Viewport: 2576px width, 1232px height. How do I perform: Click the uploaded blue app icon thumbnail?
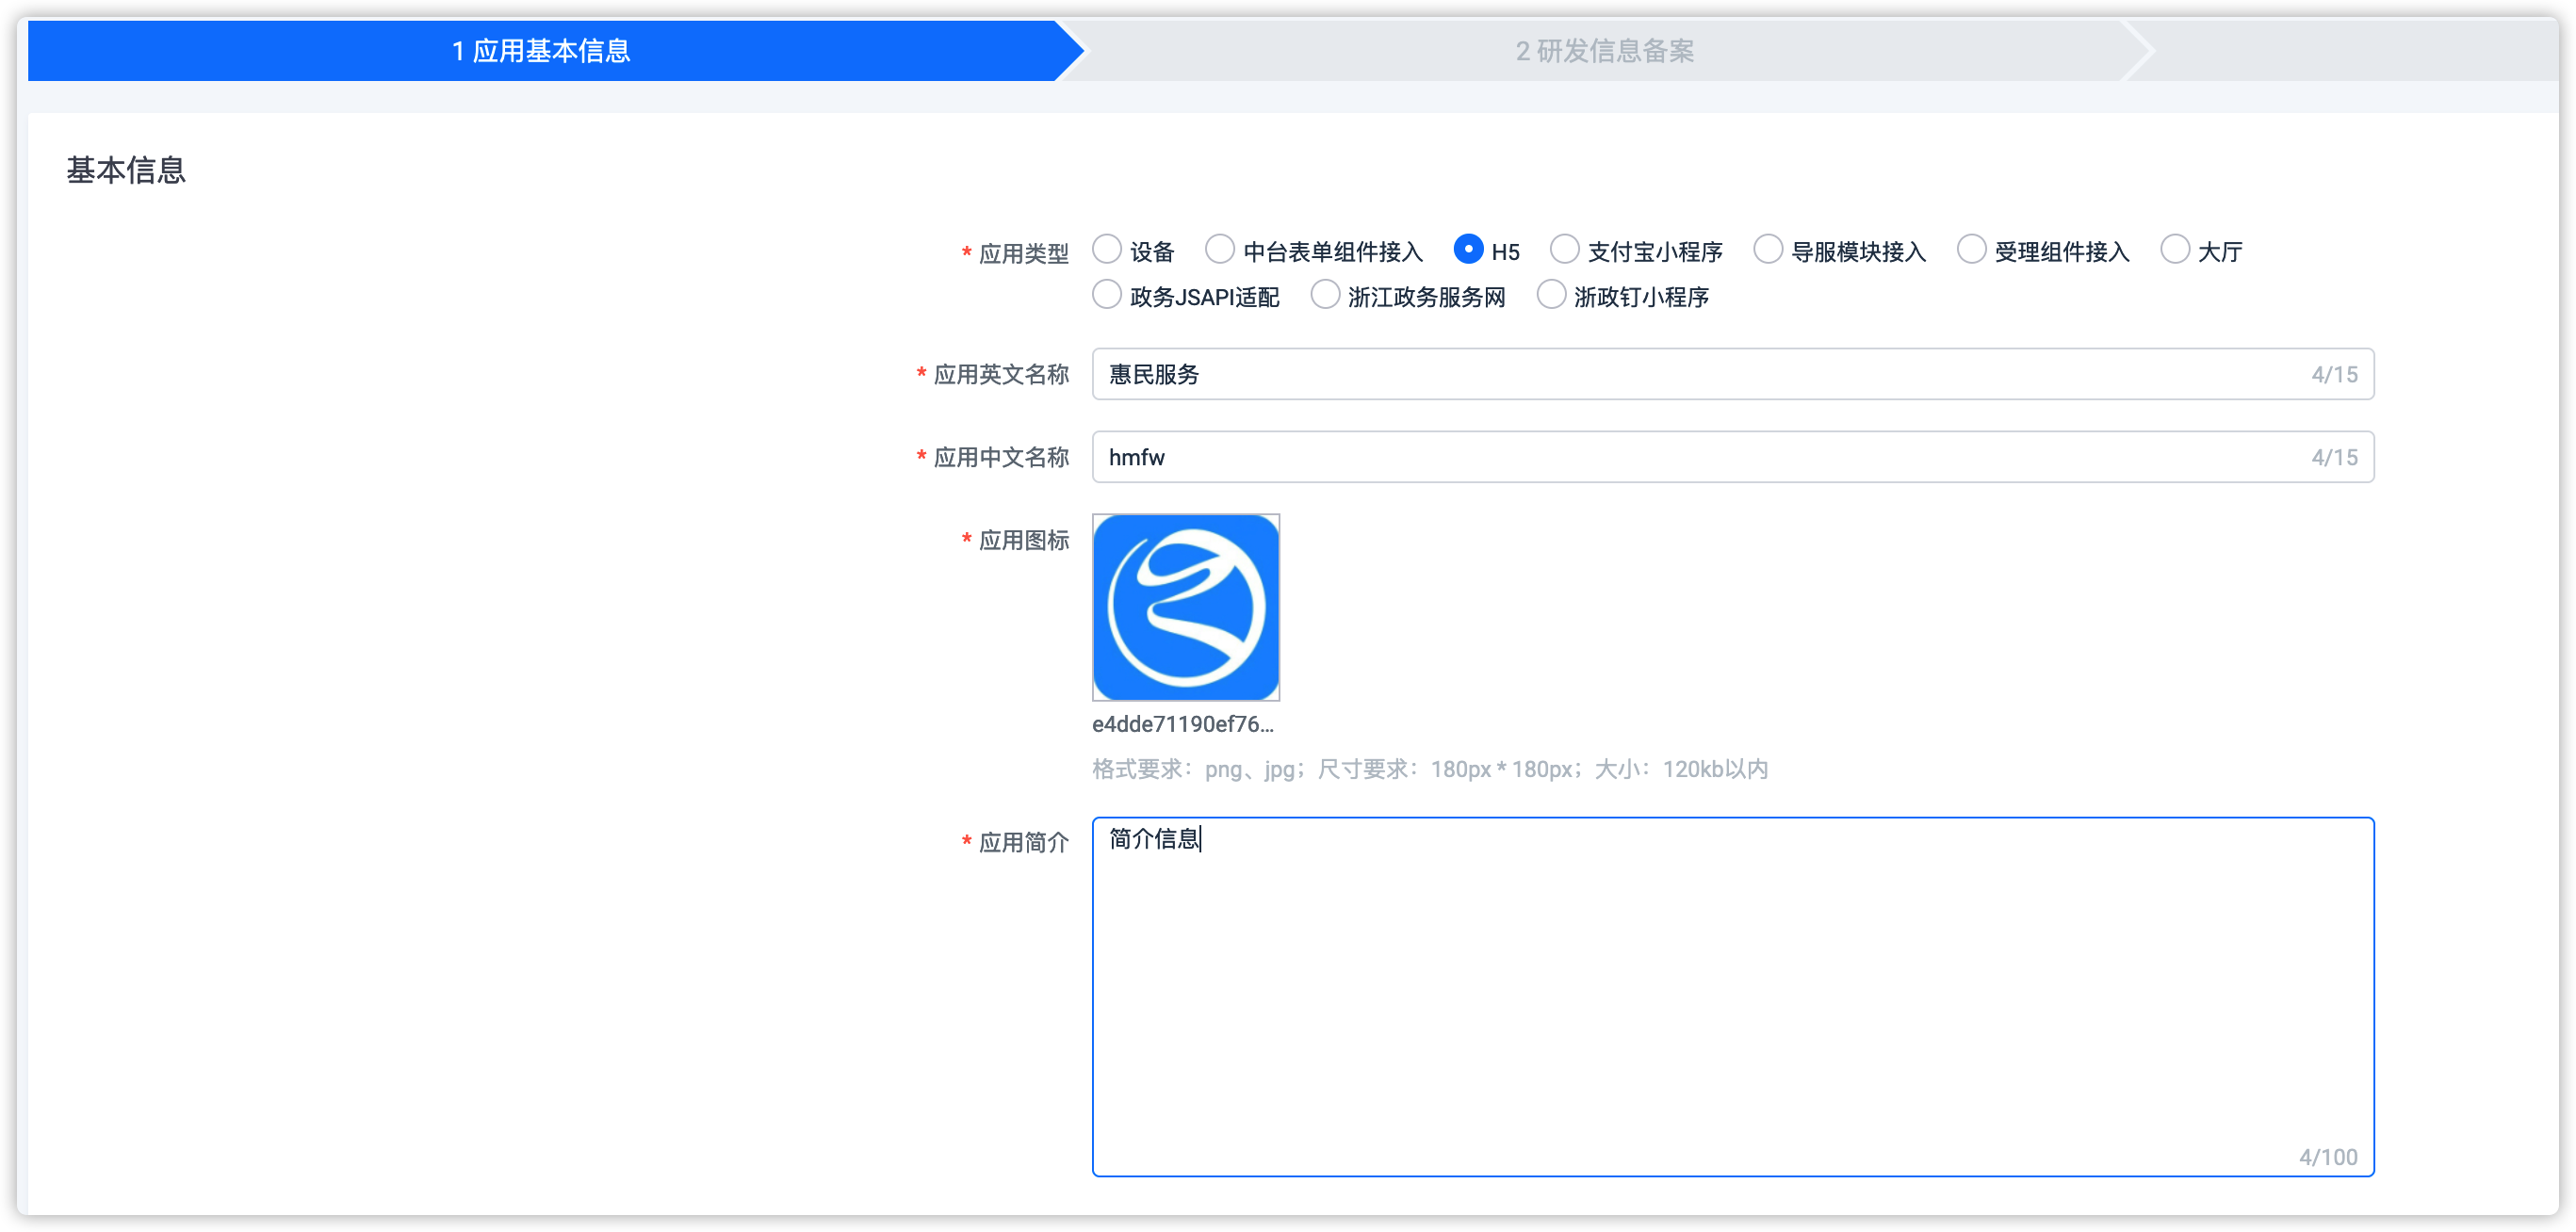tap(1186, 607)
